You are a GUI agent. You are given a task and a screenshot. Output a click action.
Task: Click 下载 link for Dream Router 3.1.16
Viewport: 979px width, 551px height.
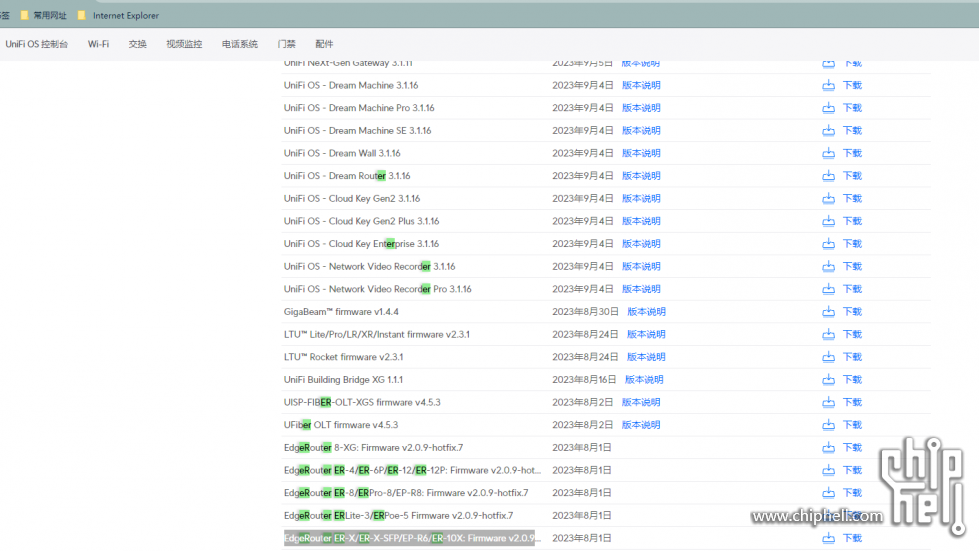coord(852,175)
